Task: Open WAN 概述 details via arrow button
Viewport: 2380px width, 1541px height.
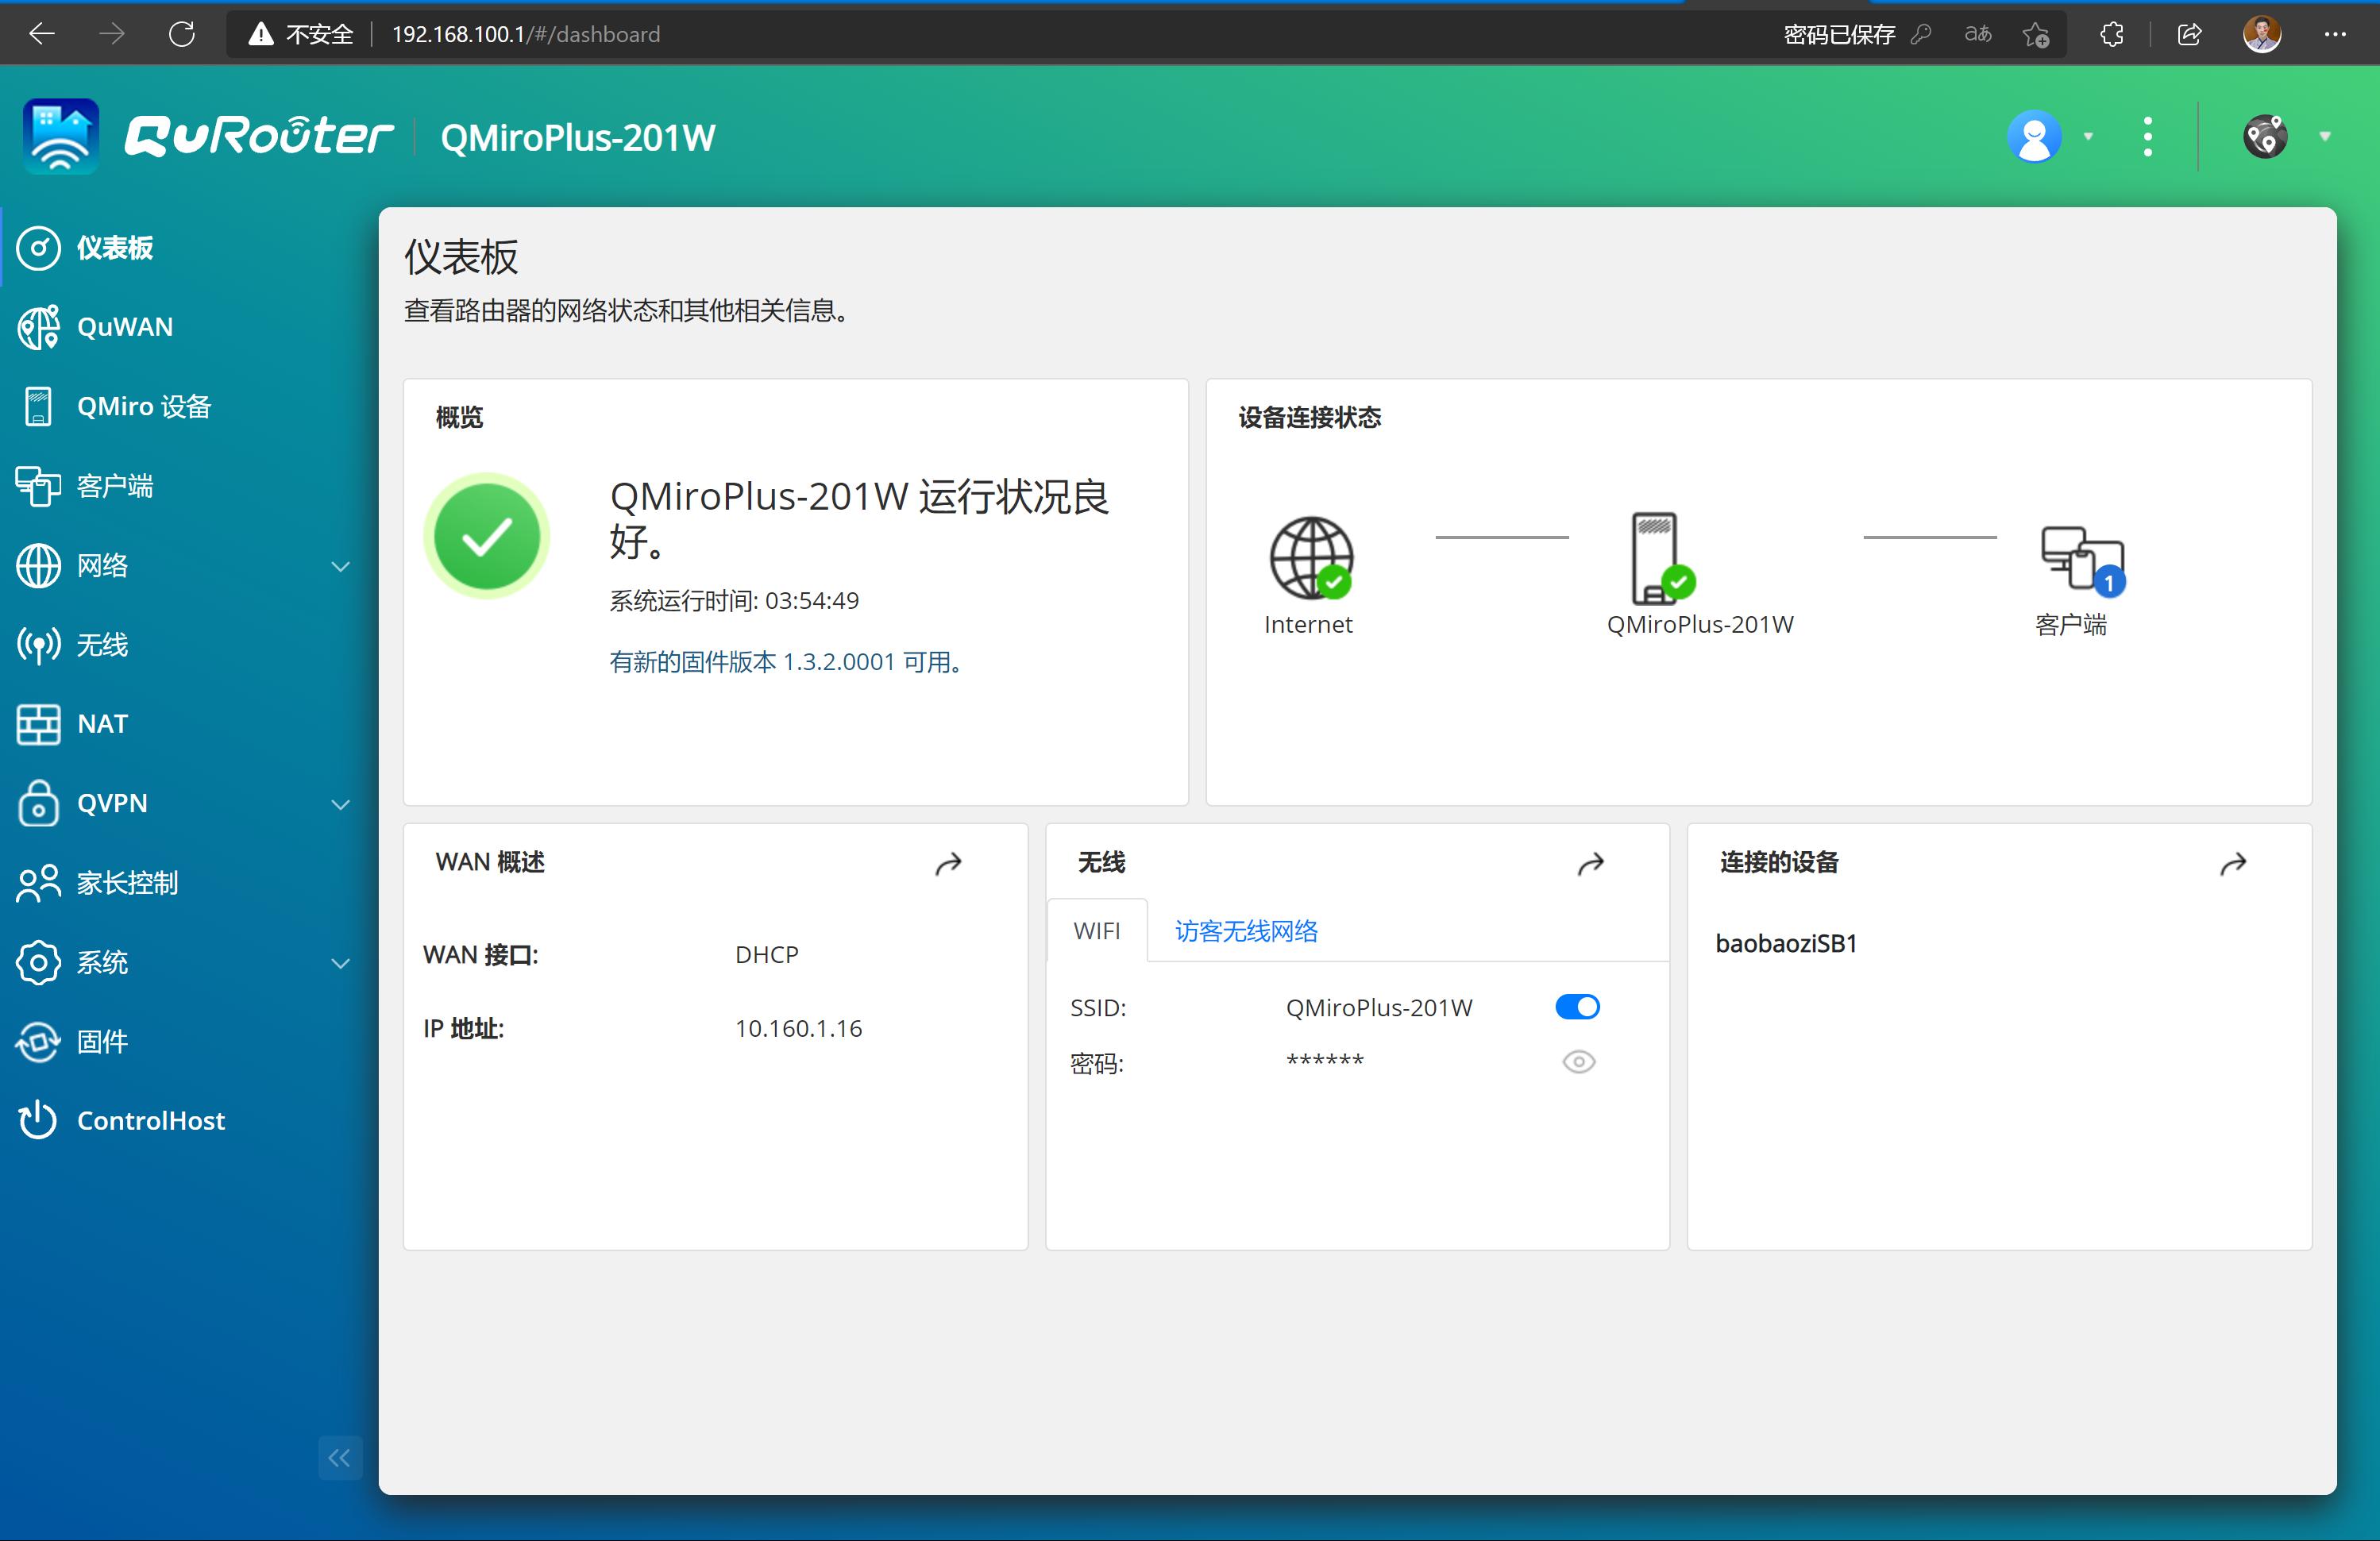Action: click(x=950, y=863)
